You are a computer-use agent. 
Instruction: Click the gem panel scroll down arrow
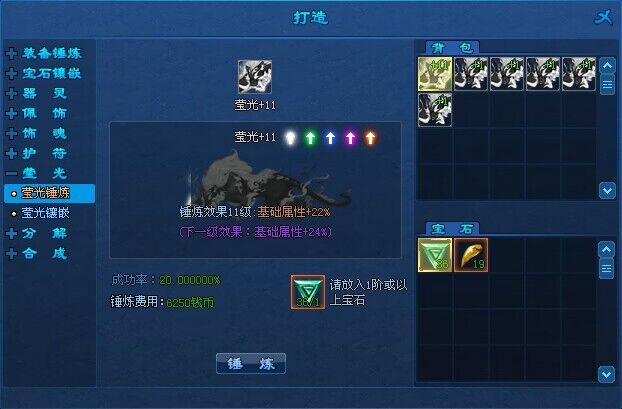(607, 374)
